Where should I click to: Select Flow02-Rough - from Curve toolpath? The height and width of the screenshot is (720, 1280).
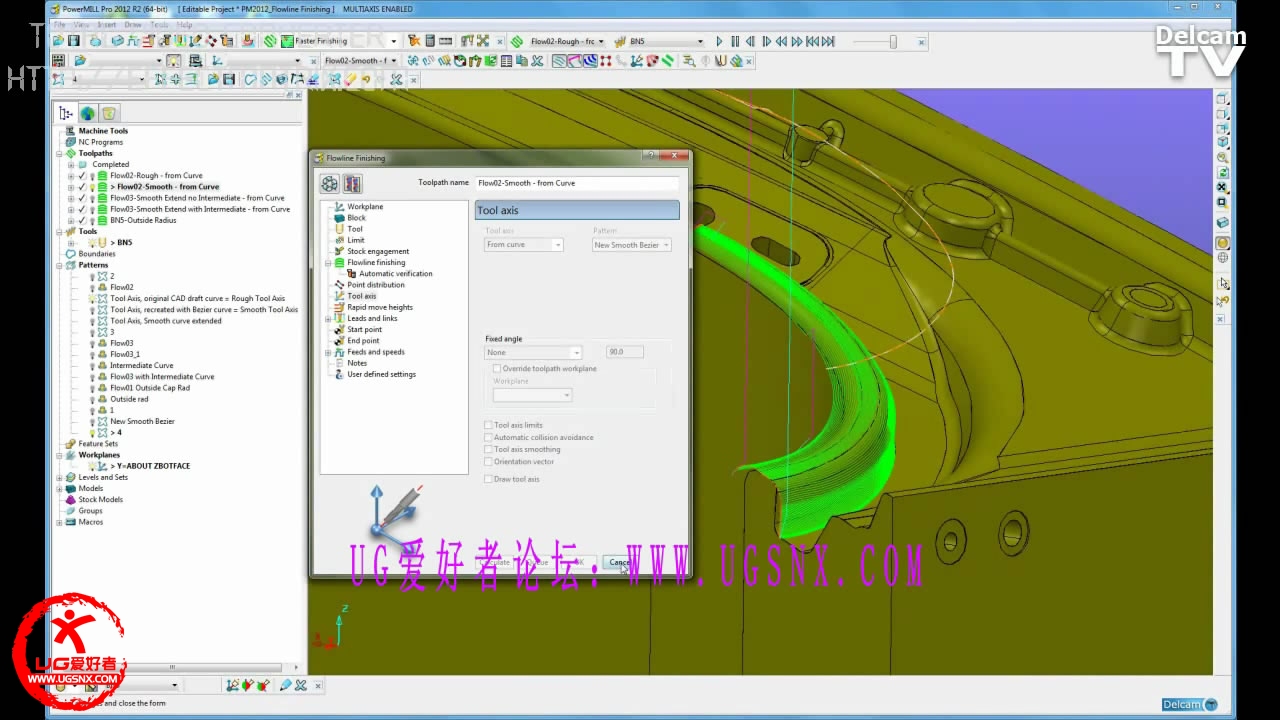point(156,176)
